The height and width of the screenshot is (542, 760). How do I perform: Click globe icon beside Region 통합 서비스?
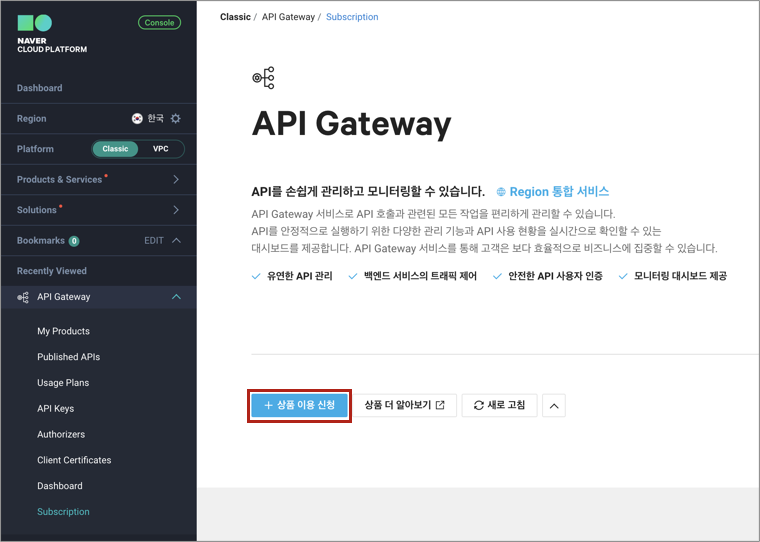pyautogui.click(x=501, y=192)
